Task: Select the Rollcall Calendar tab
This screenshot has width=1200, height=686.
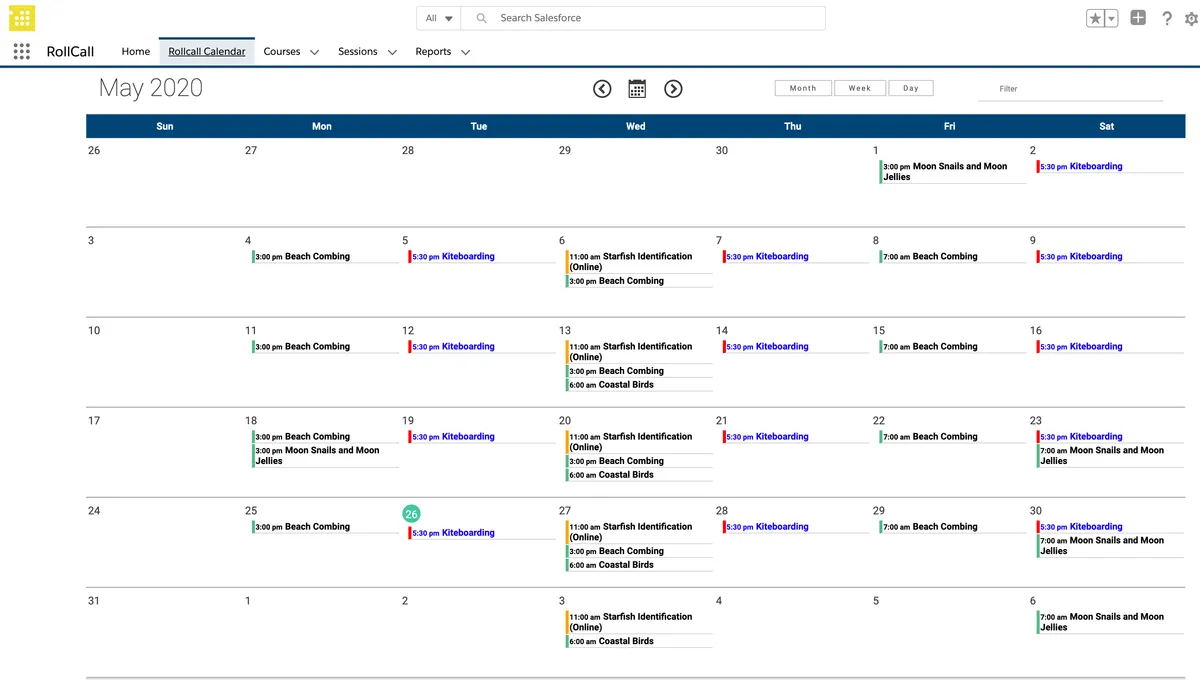Action: coord(207,52)
